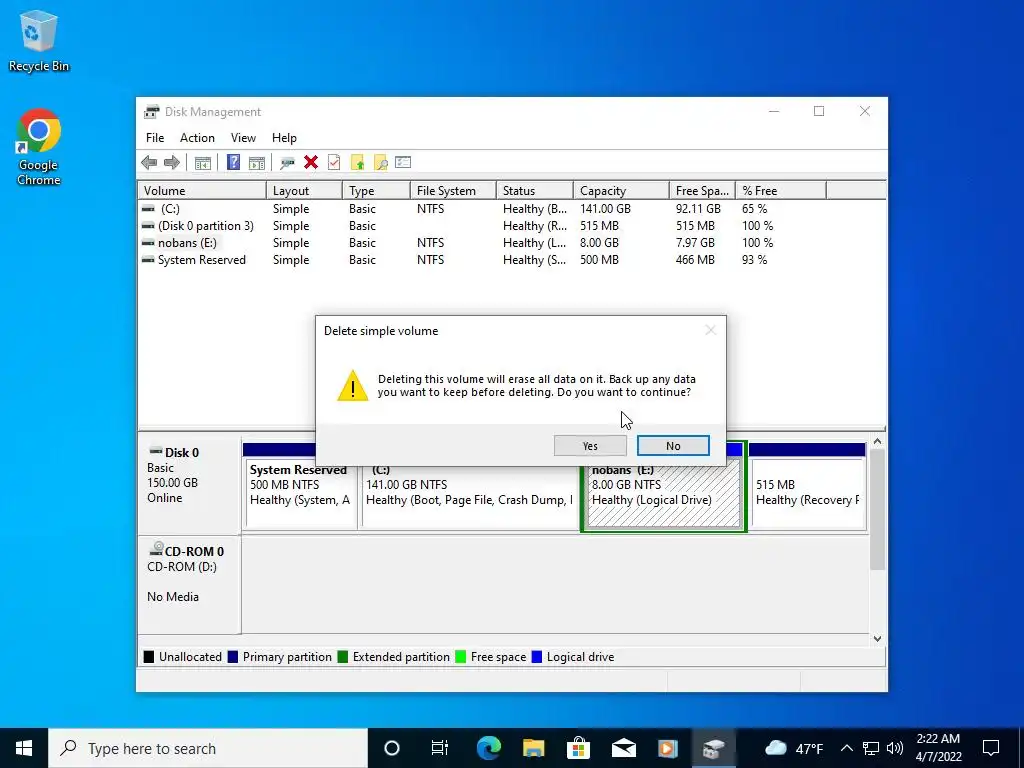
Task: Click the red X Delete toolbar icon
Action: (x=311, y=162)
